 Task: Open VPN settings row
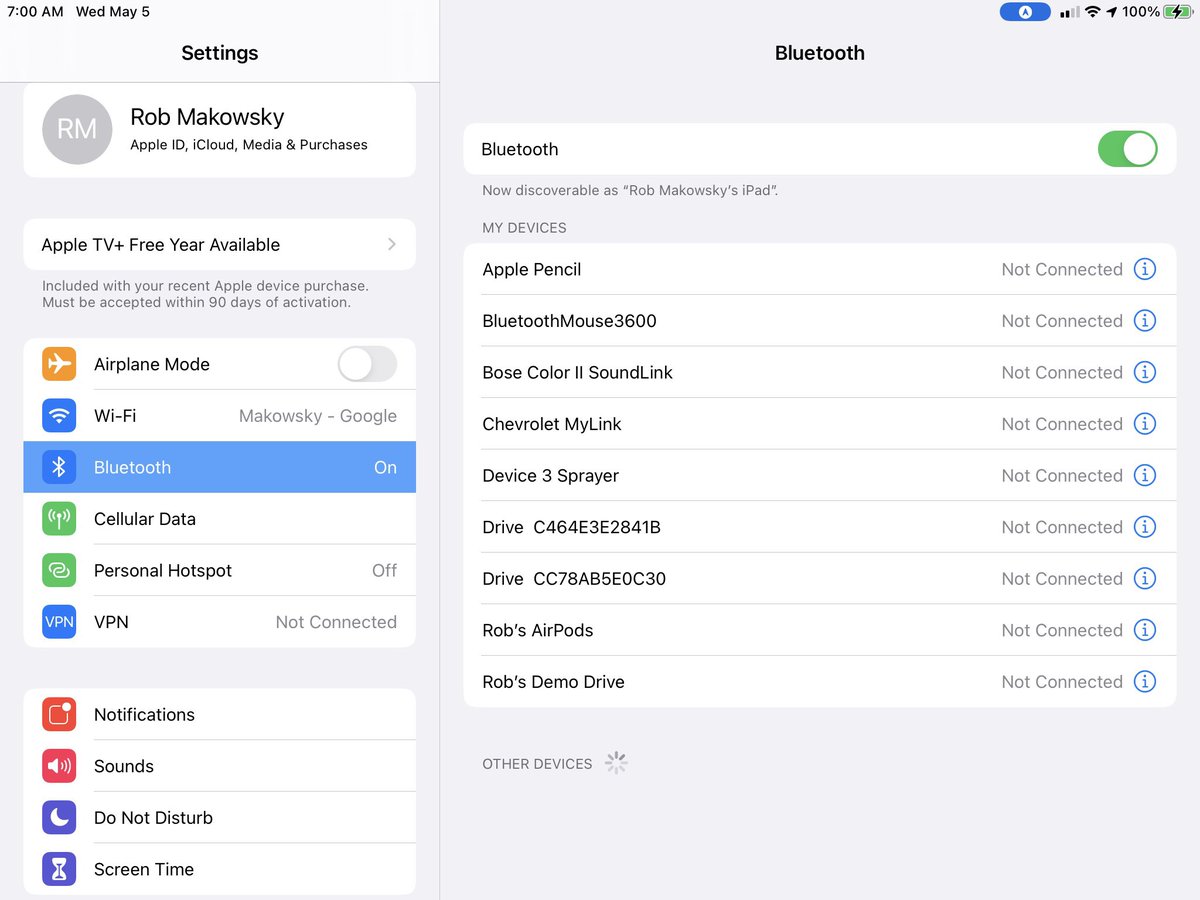(220, 621)
